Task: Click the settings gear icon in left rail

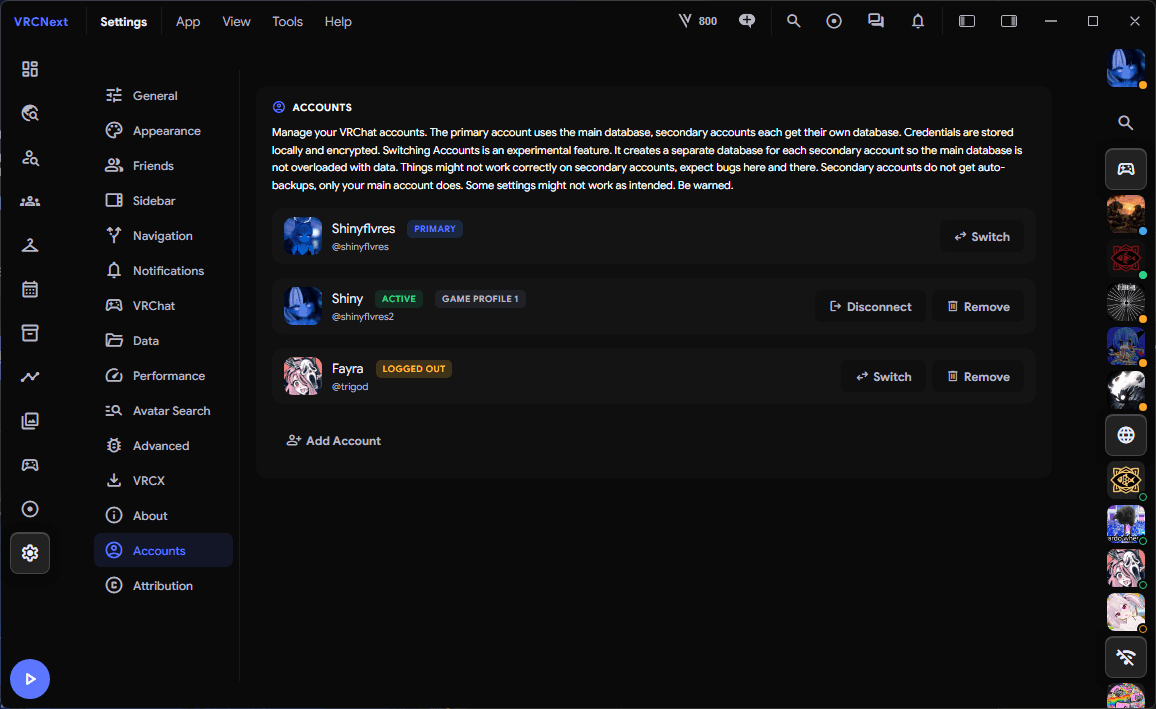Action: (x=29, y=553)
